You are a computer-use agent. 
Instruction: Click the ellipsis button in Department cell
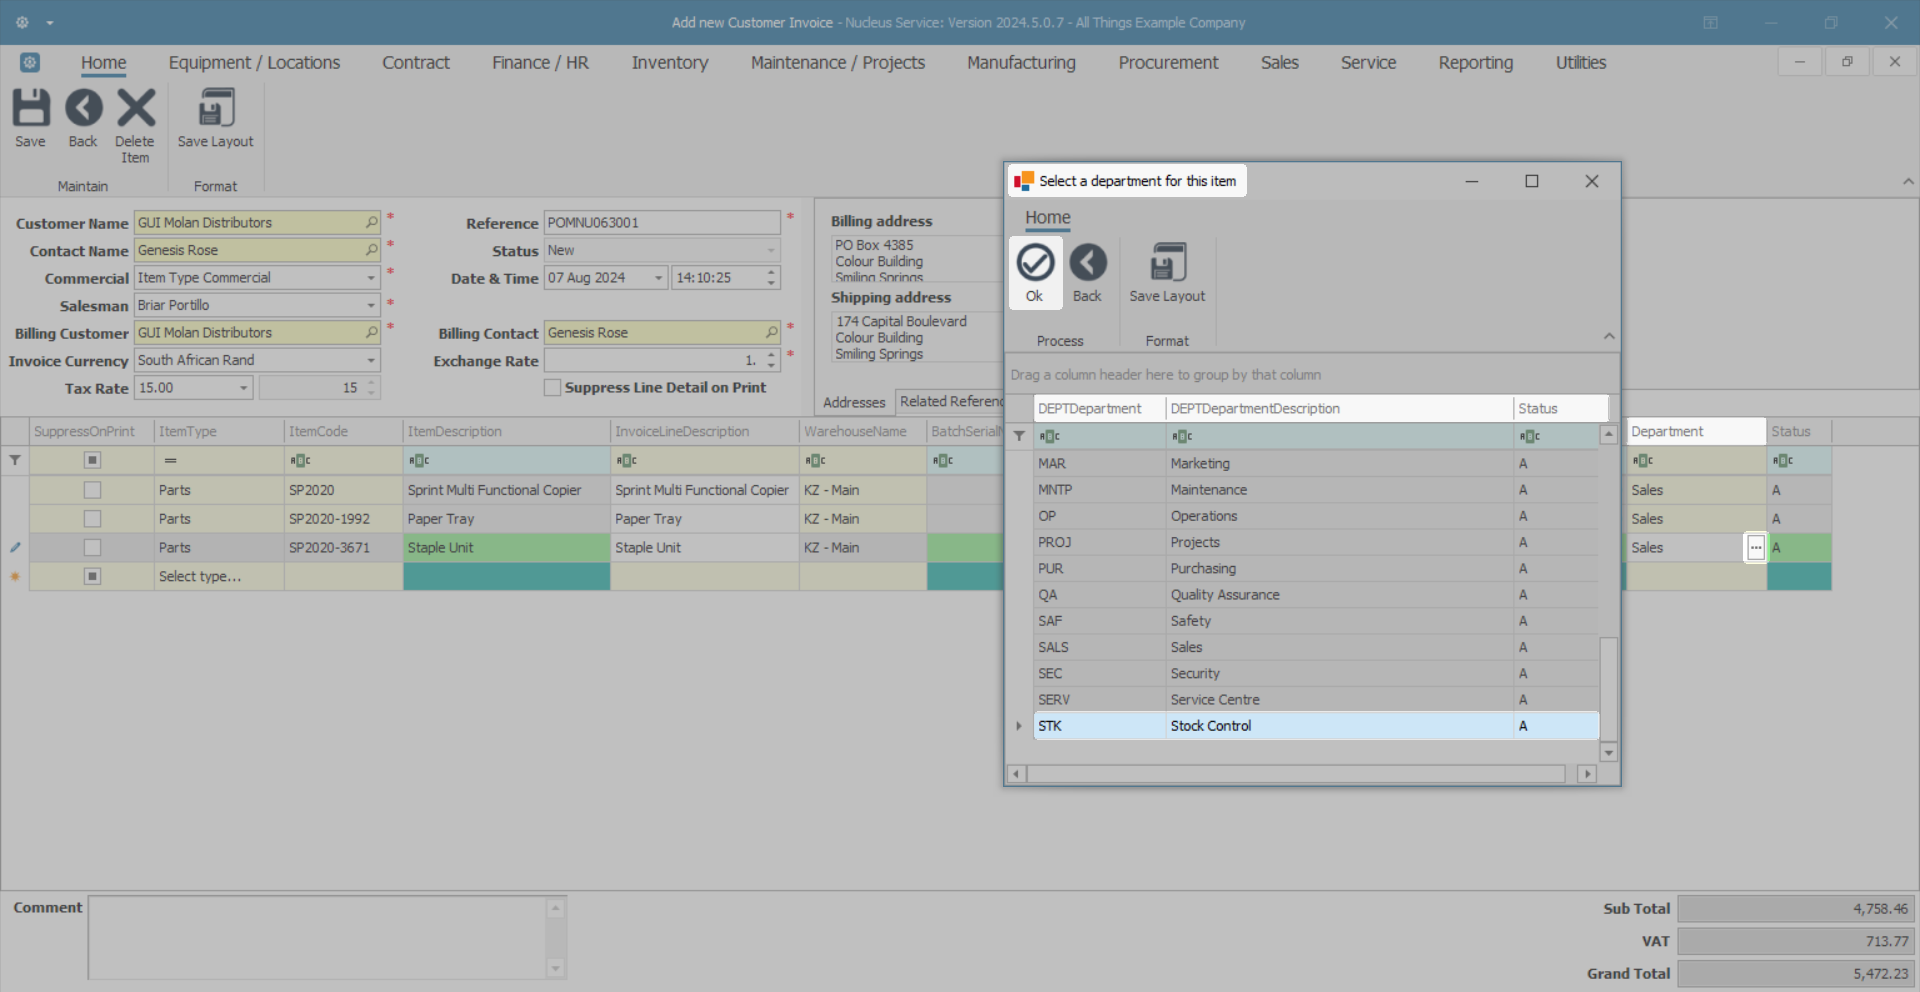(x=1755, y=548)
